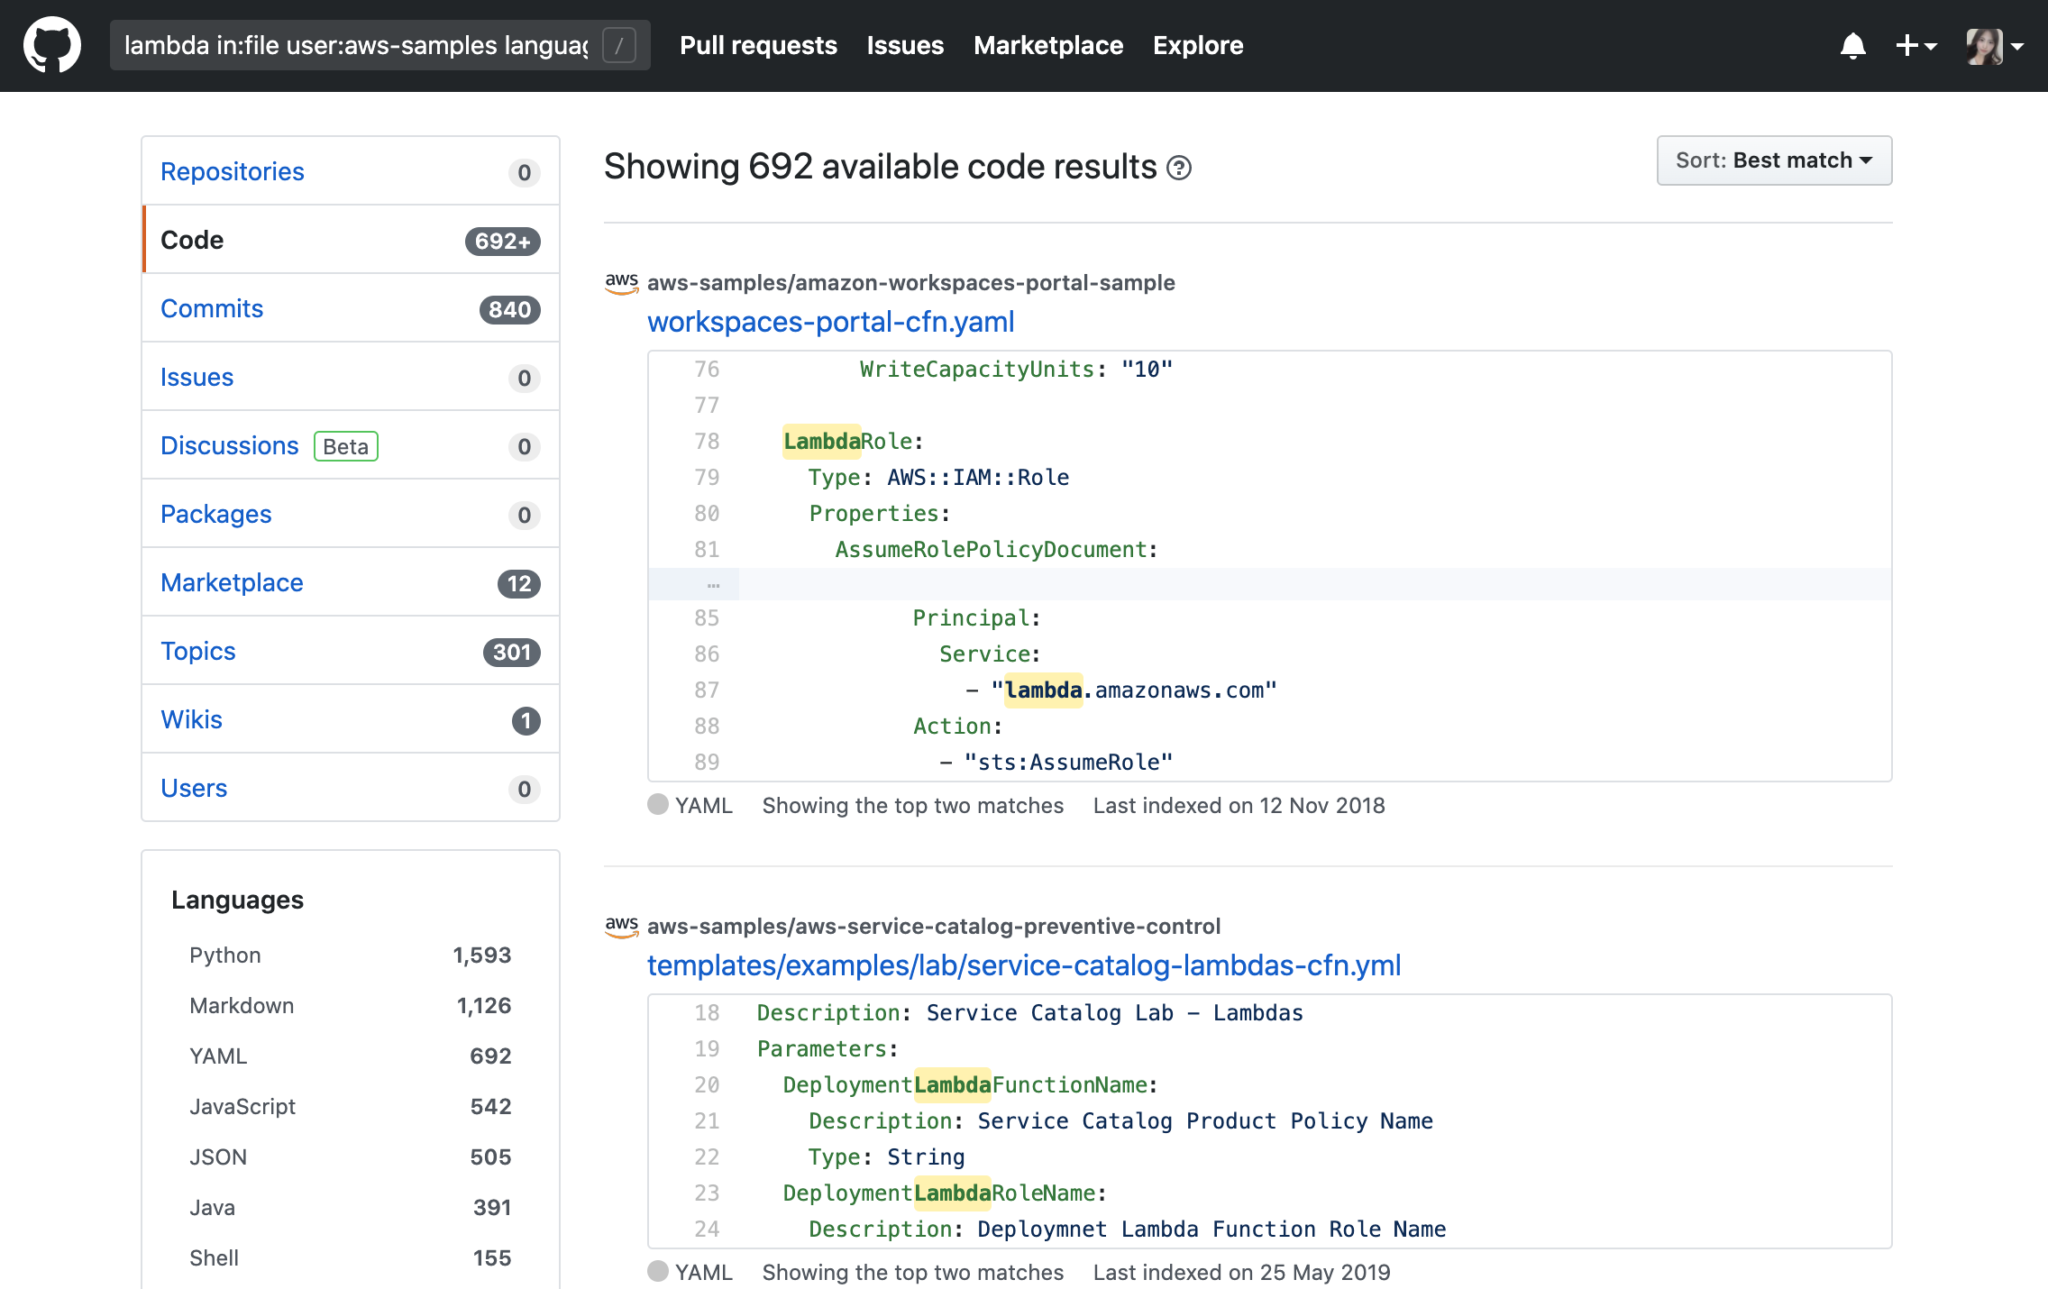Click the aws org avatar on second result
Image resolution: width=2048 pixels, height=1289 pixels.
pos(621,927)
